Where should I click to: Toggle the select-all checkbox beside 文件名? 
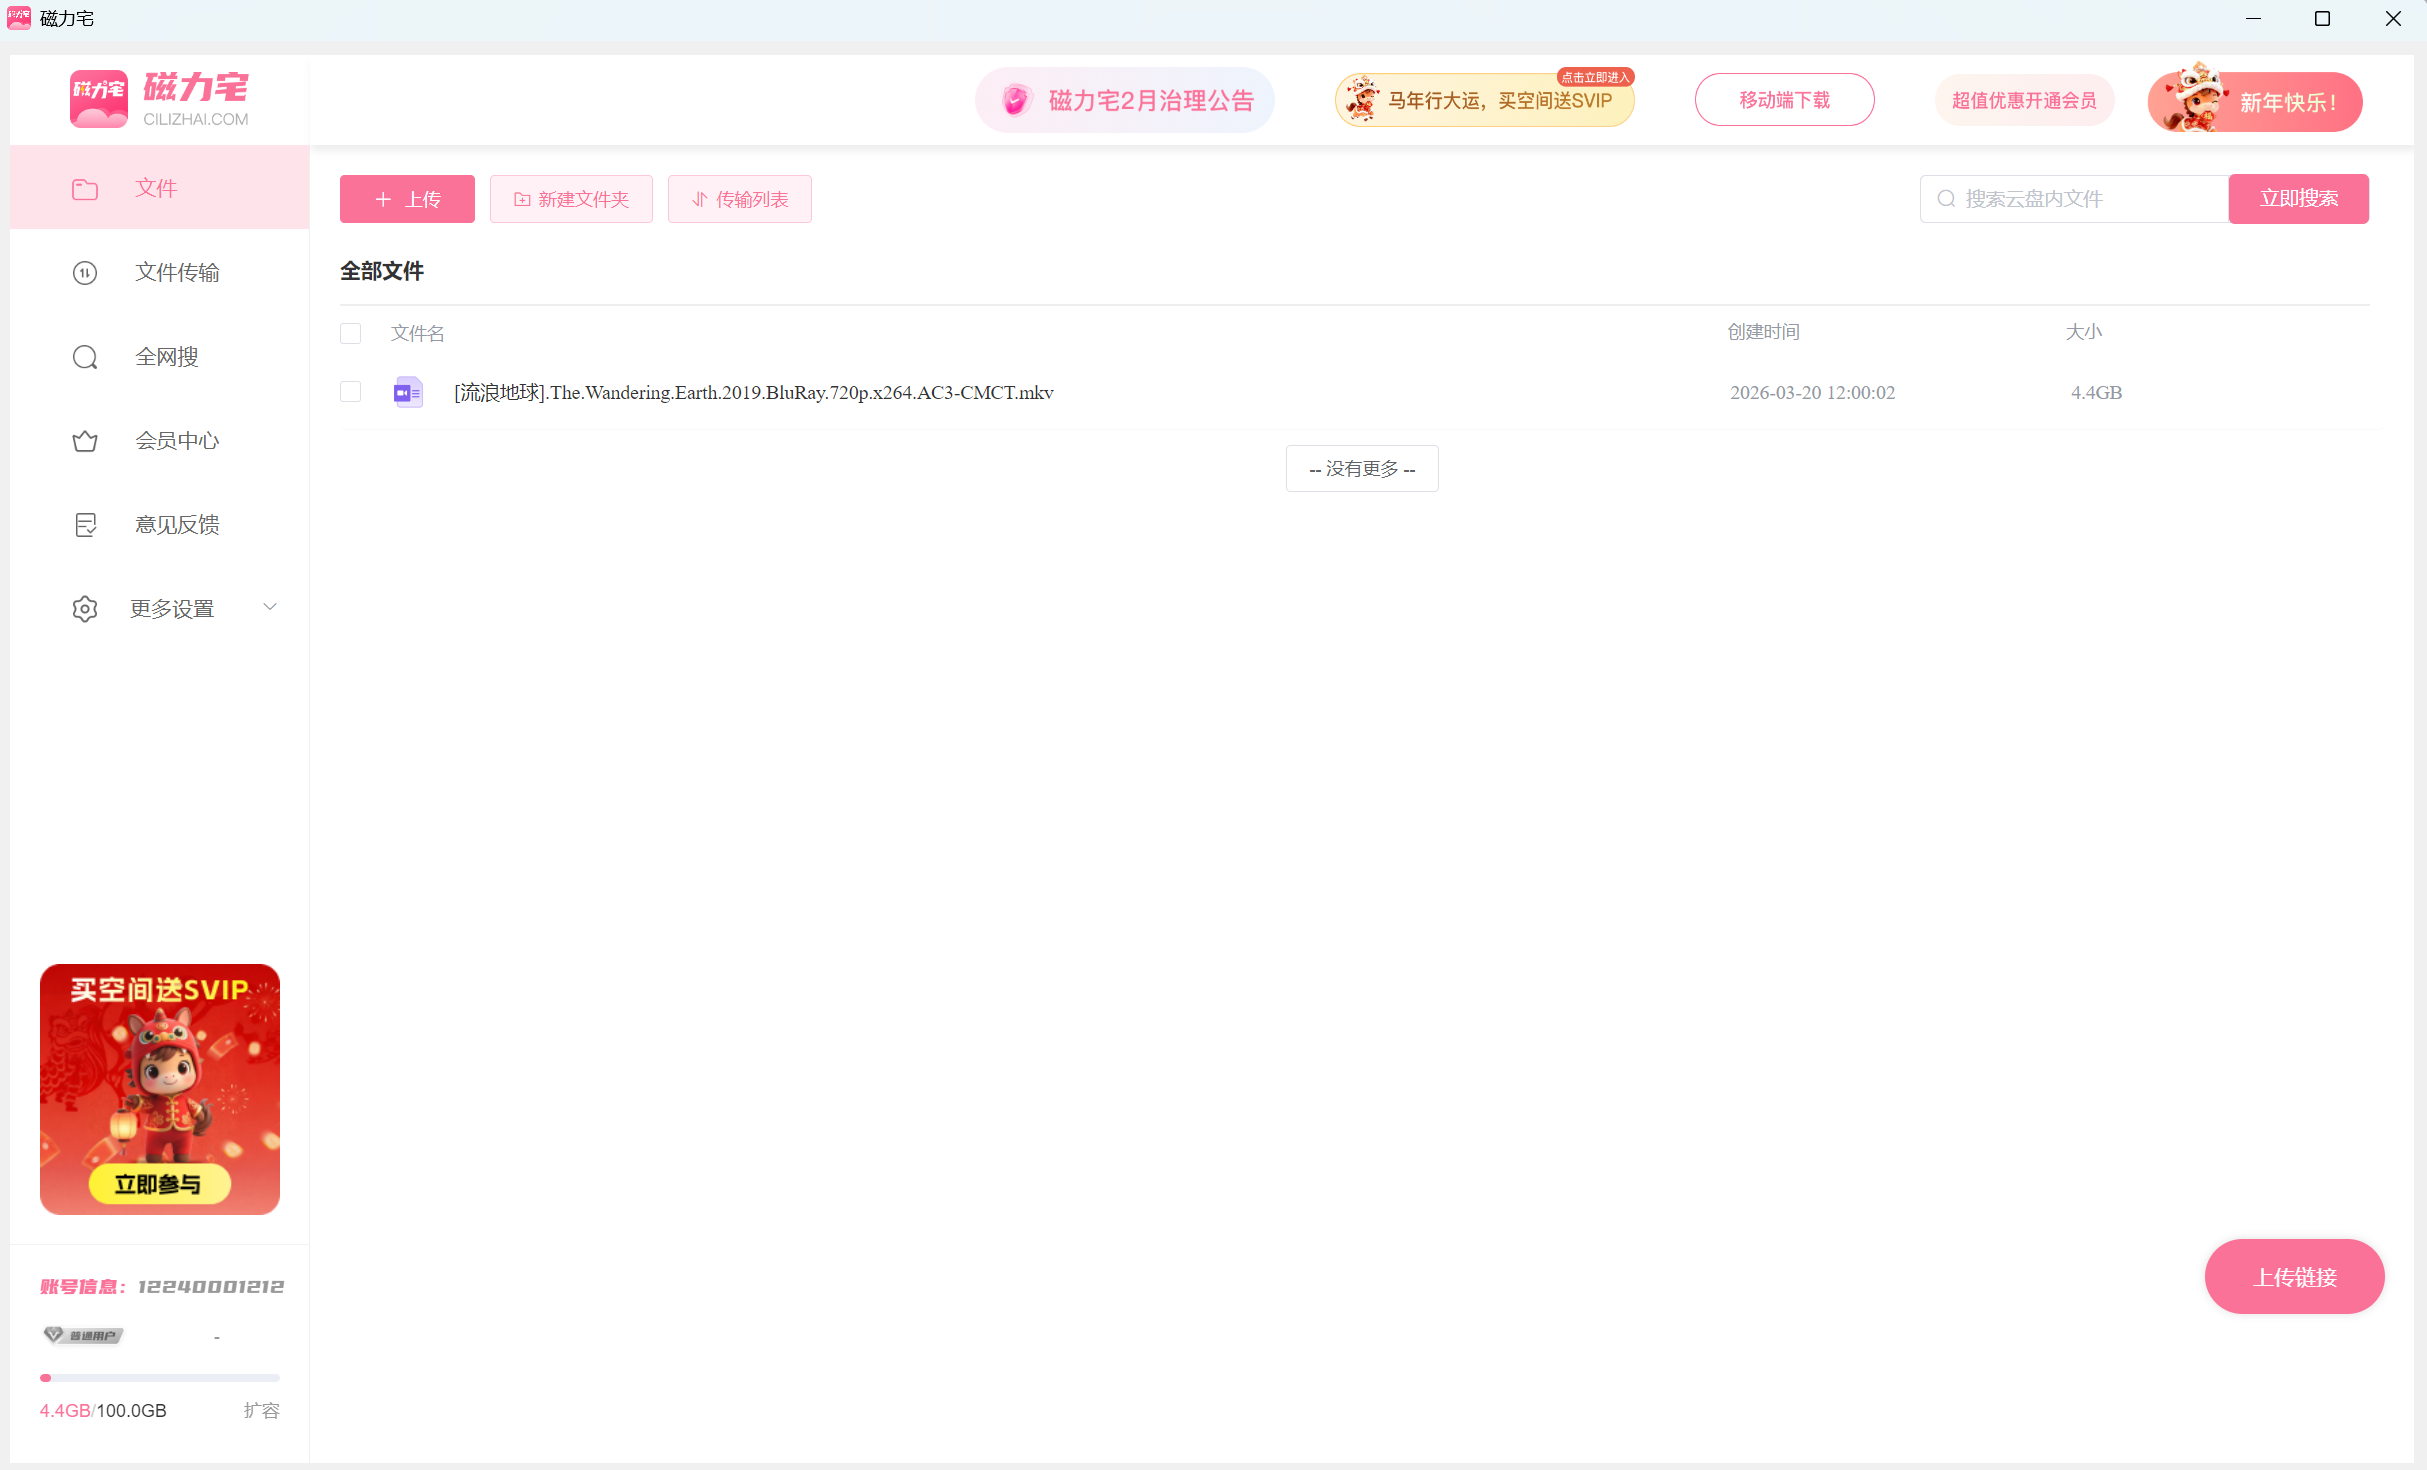click(x=350, y=333)
